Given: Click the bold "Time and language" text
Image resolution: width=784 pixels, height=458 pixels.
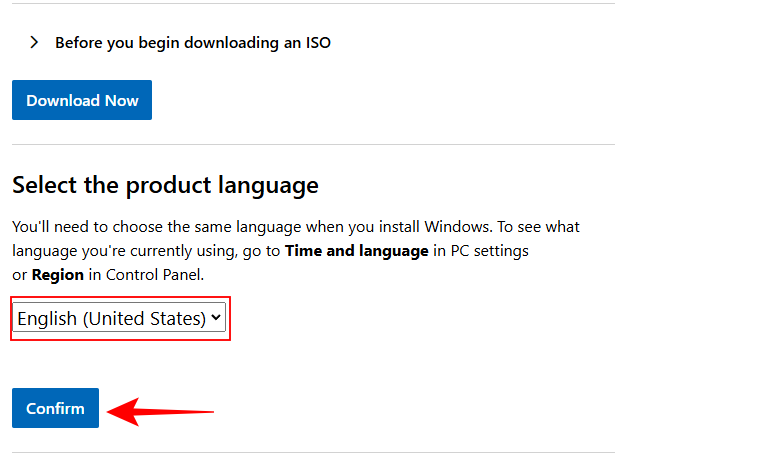Looking at the screenshot, I should pos(356,250).
